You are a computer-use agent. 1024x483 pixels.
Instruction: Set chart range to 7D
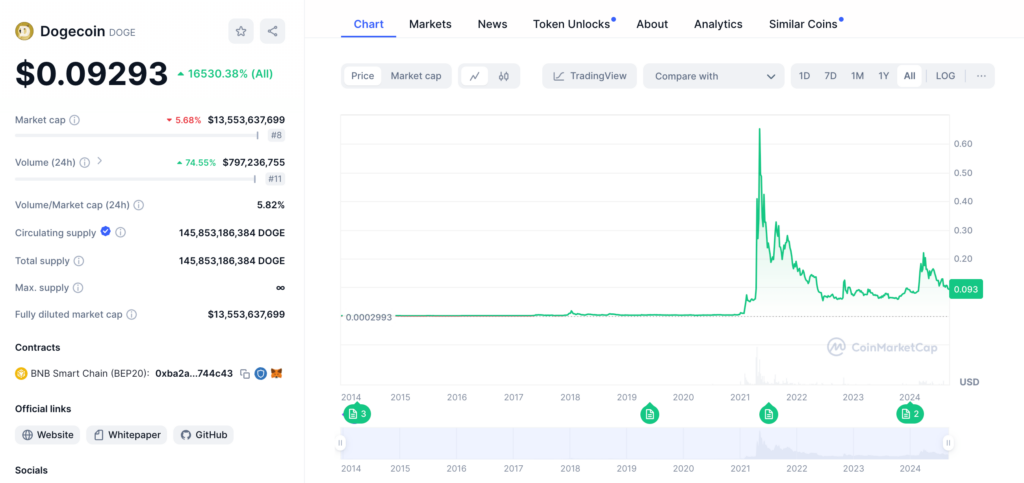click(x=830, y=76)
